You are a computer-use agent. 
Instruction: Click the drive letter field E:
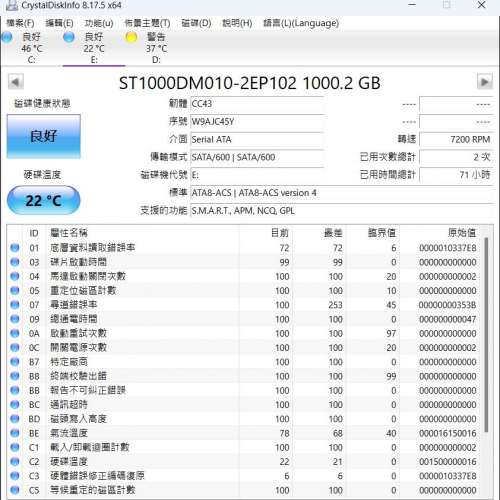(x=257, y=175)
